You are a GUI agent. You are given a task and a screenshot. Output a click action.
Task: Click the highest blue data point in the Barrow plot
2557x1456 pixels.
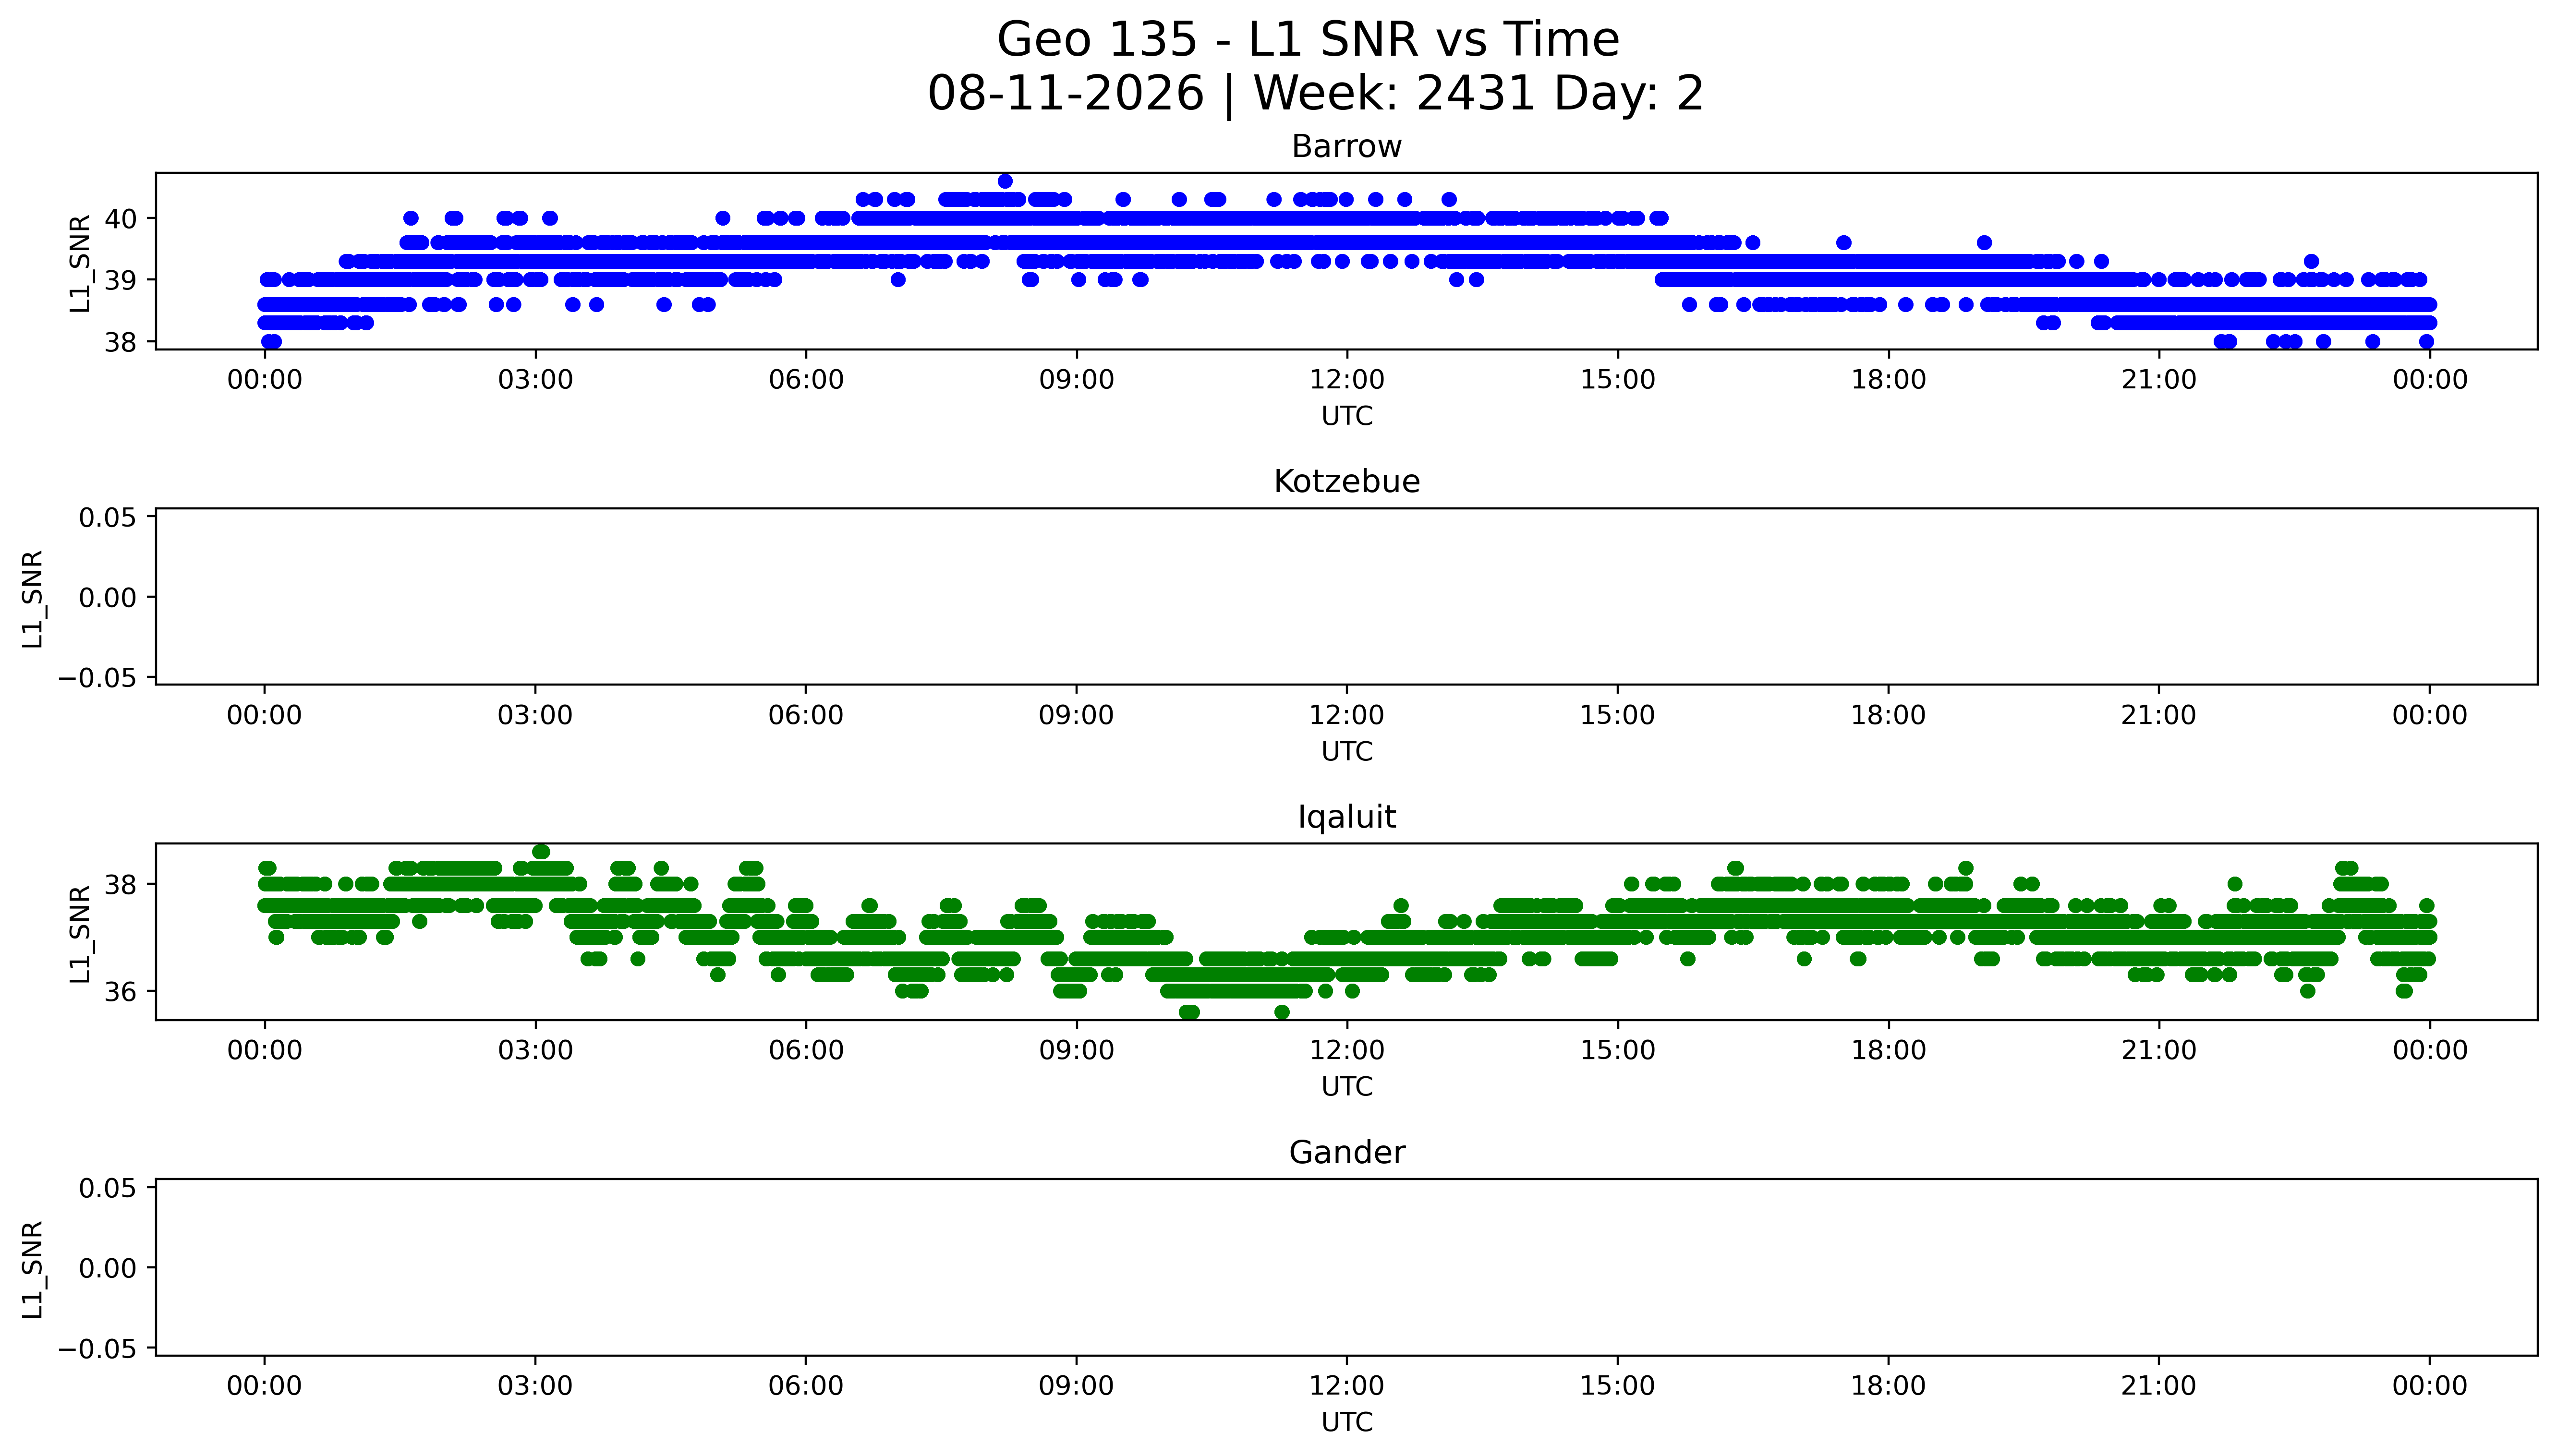[1005, 181]
